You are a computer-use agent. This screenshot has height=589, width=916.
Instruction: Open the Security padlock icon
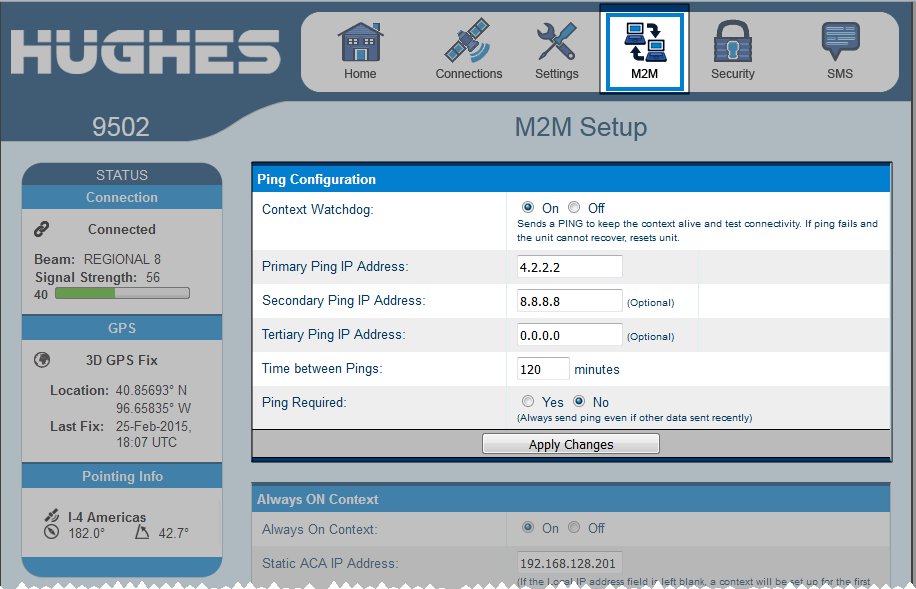[732, 43]
